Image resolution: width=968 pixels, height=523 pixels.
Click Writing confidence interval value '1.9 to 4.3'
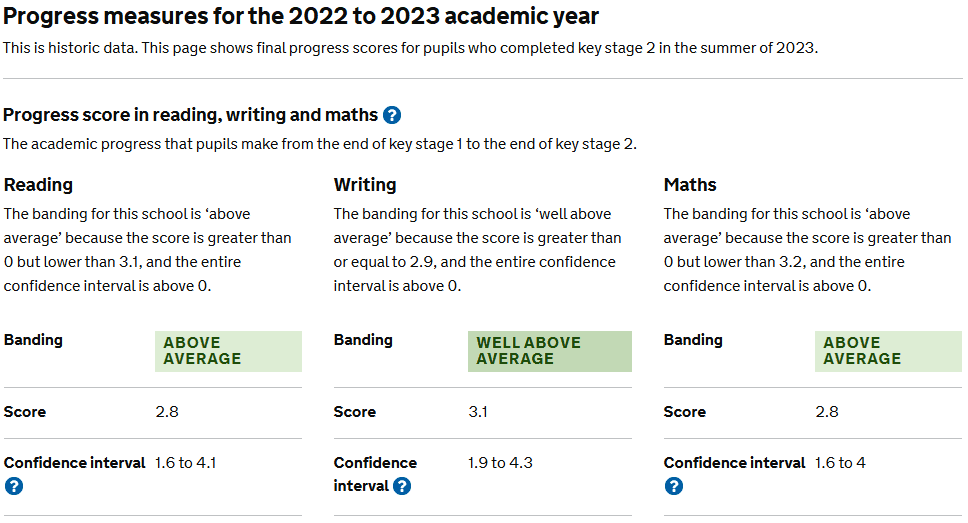pos(500,463)
